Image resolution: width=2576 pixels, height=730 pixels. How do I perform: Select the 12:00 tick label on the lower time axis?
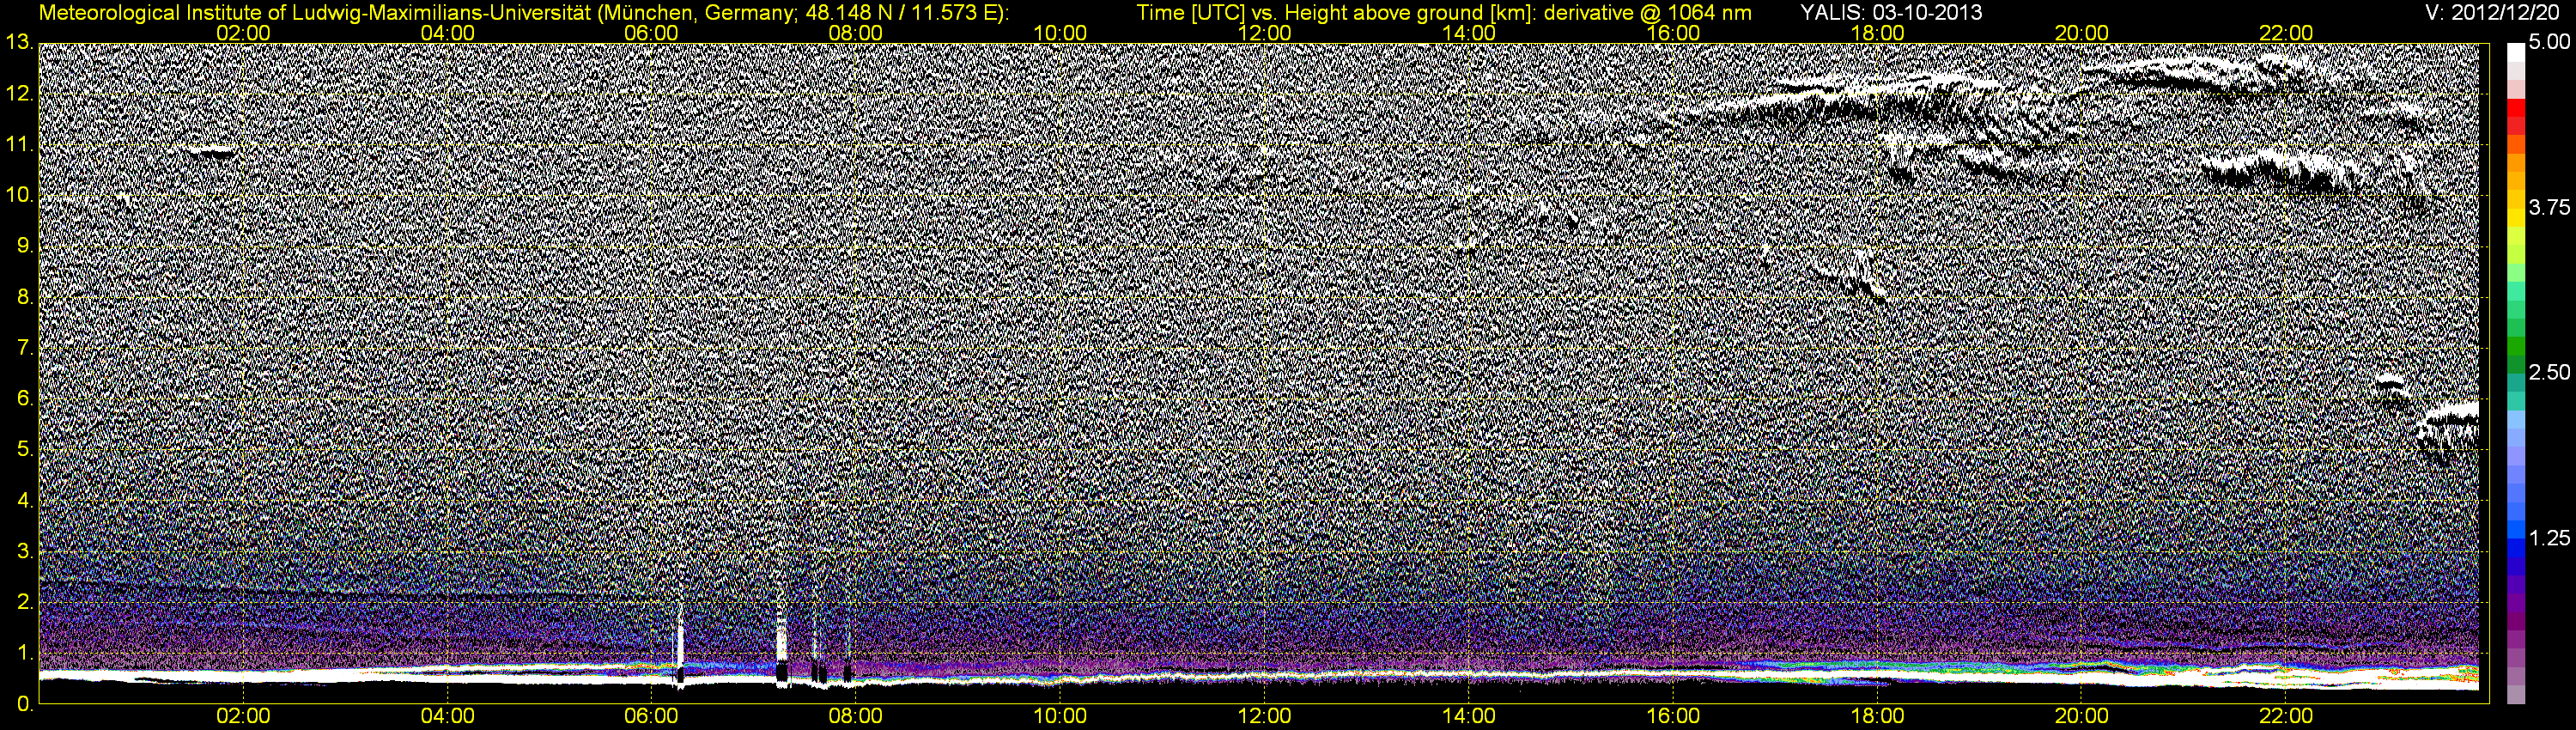pos(1264,717)
